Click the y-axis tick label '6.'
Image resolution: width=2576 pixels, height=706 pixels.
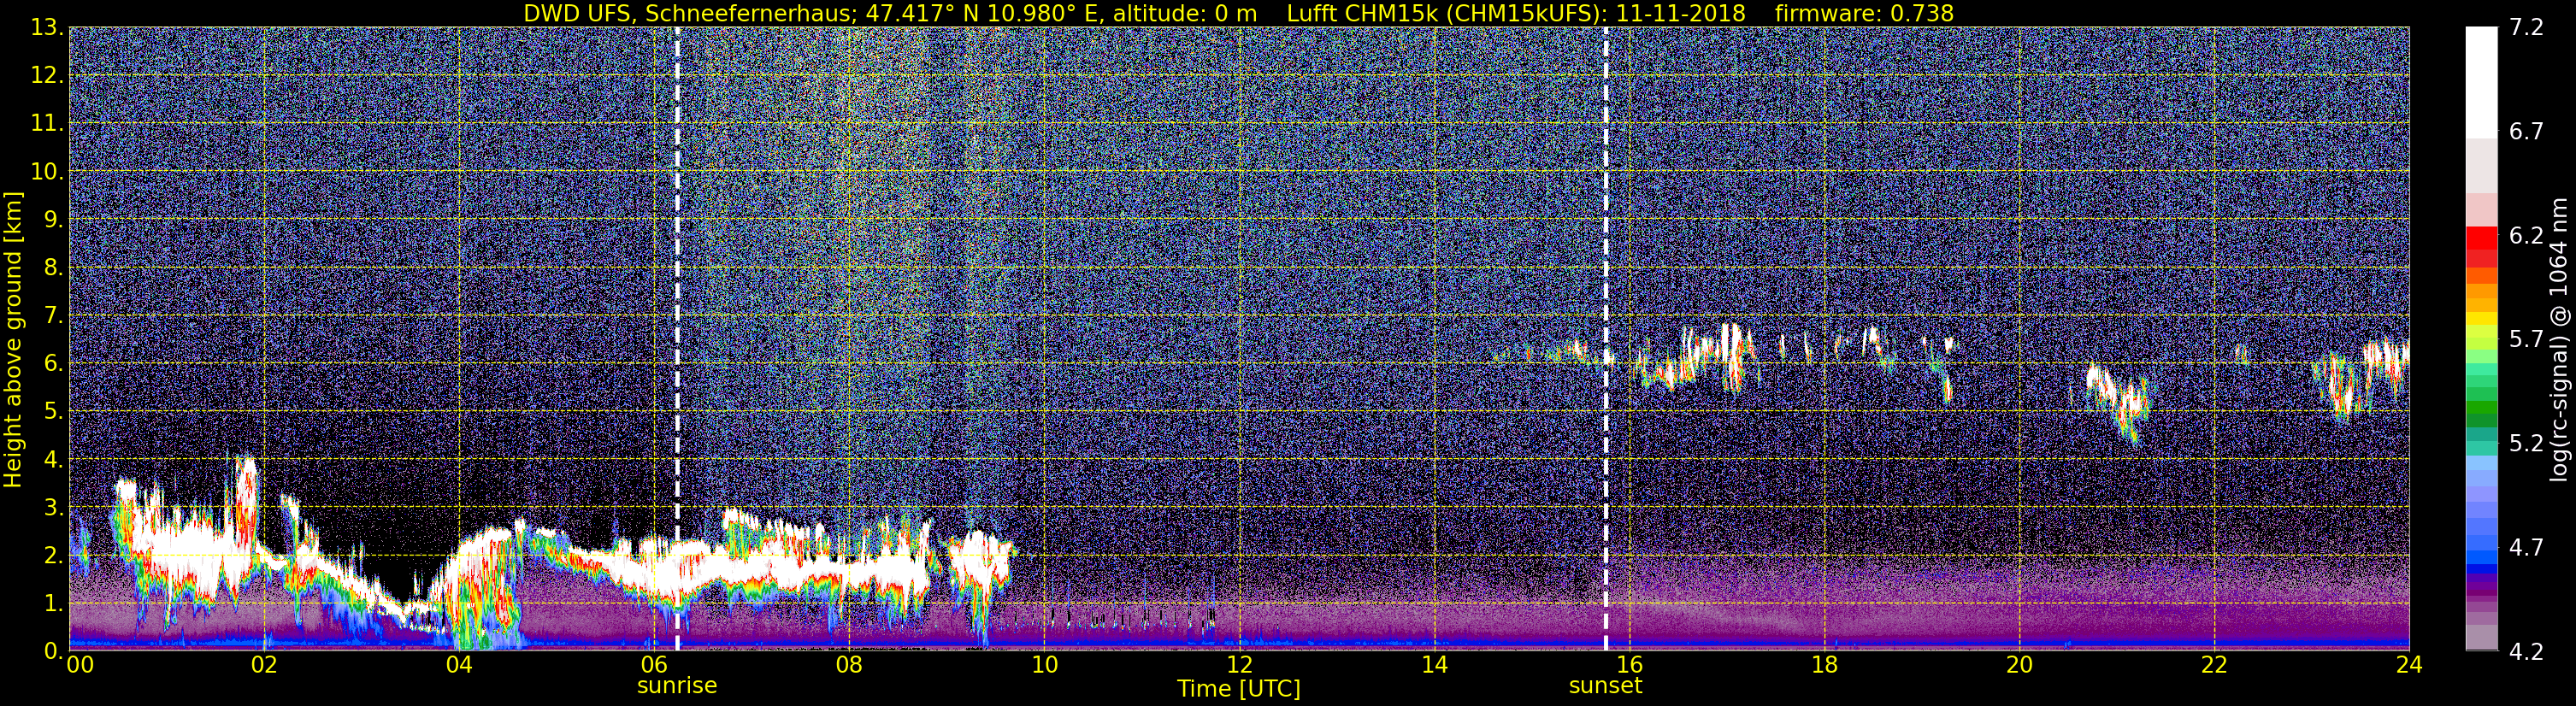coord(53,364)
